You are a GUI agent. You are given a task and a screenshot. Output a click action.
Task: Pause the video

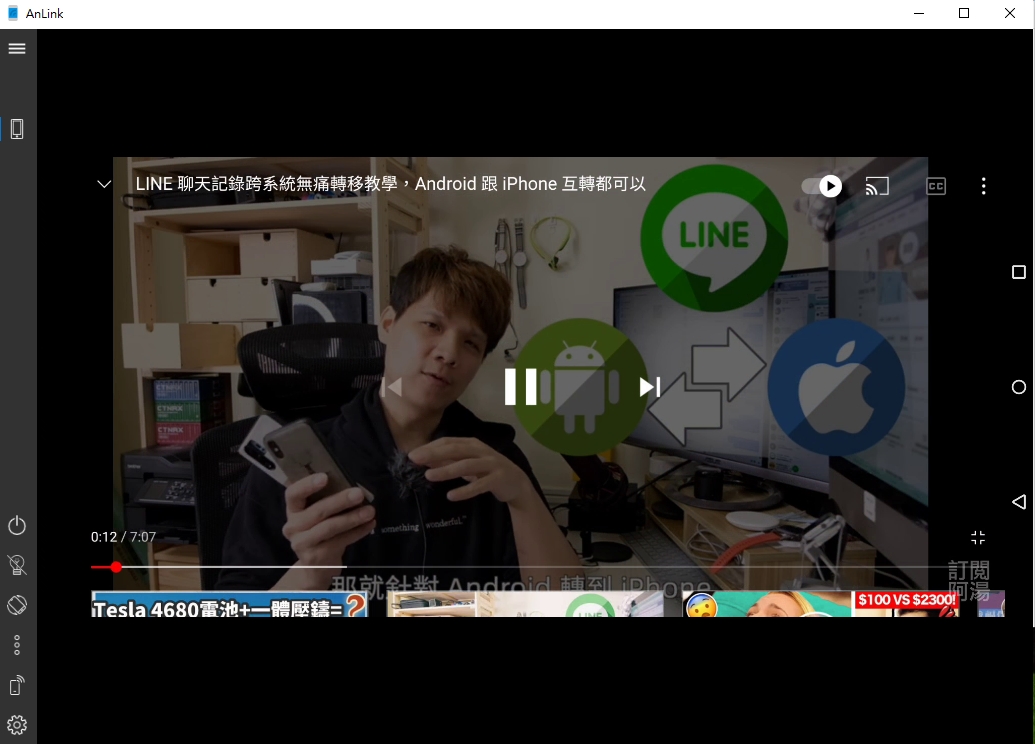521,387
